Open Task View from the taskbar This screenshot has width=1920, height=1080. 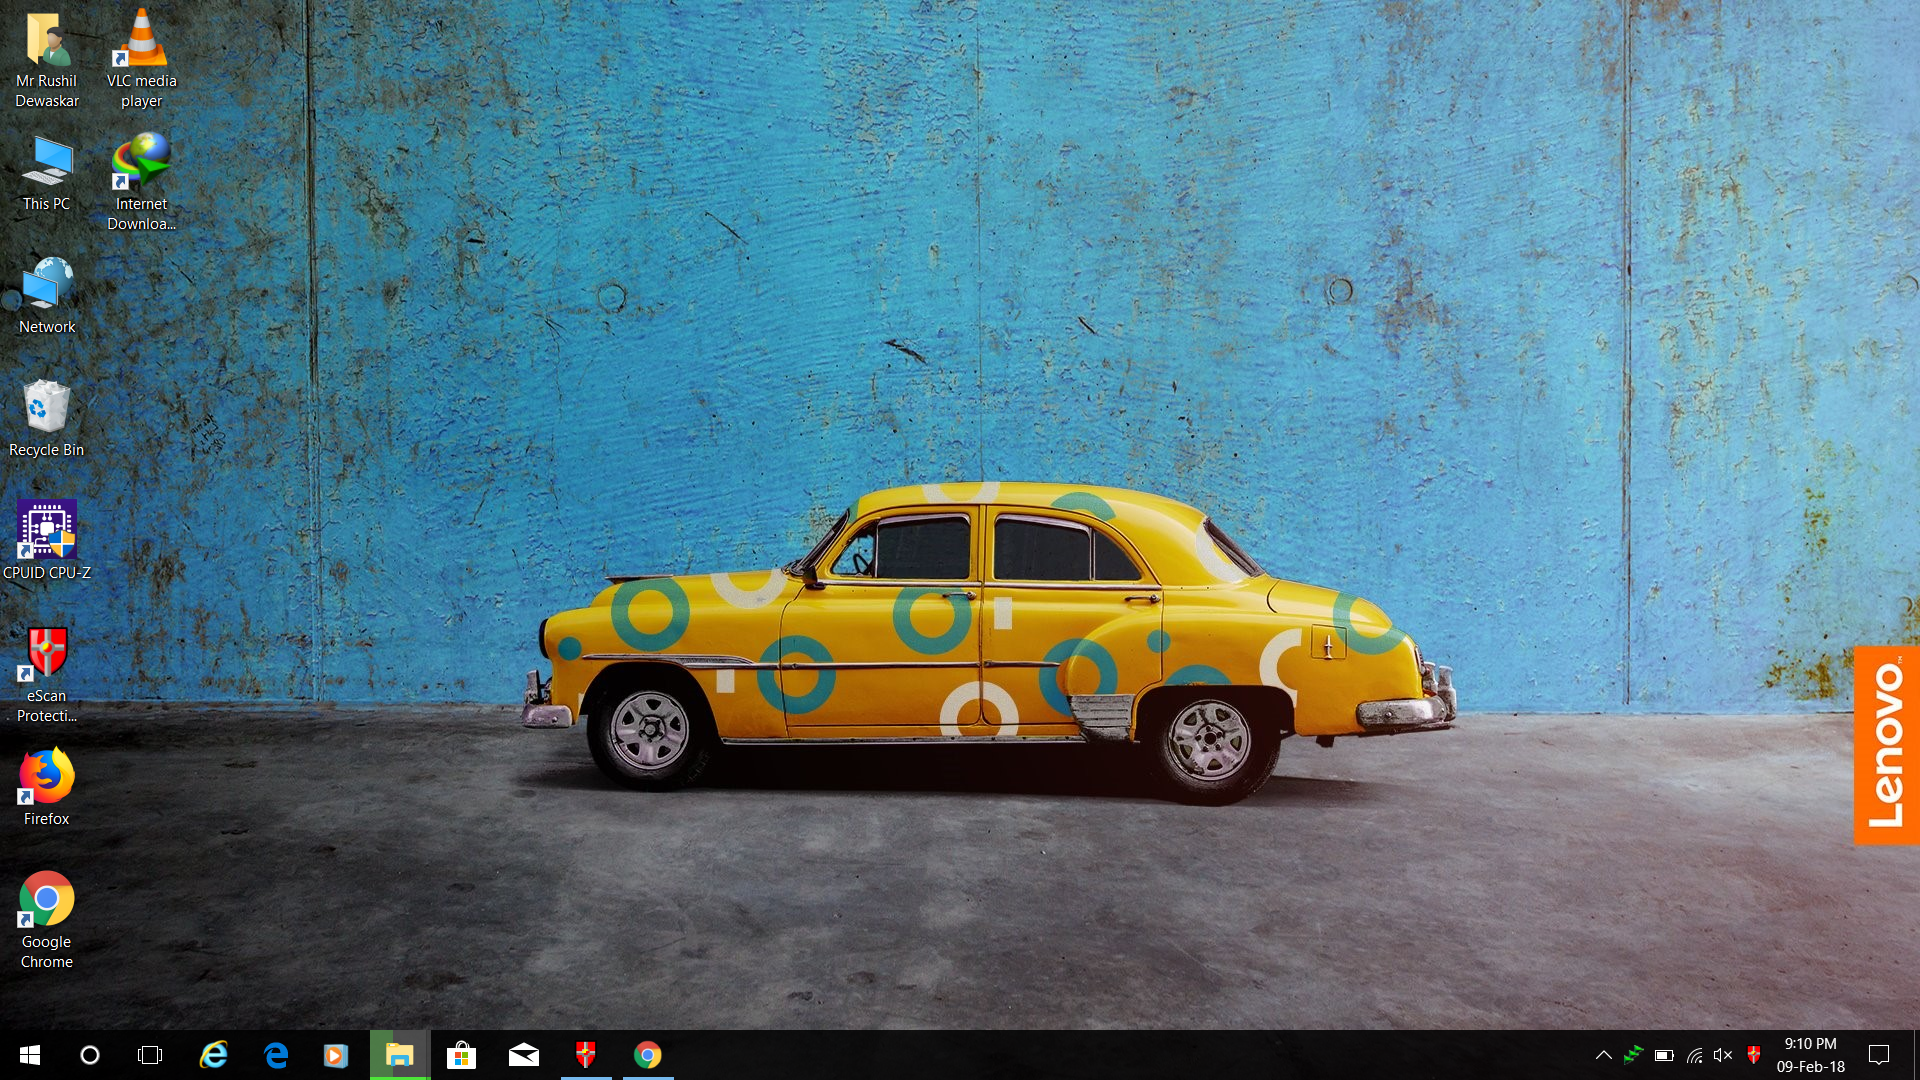(150, 1055)
